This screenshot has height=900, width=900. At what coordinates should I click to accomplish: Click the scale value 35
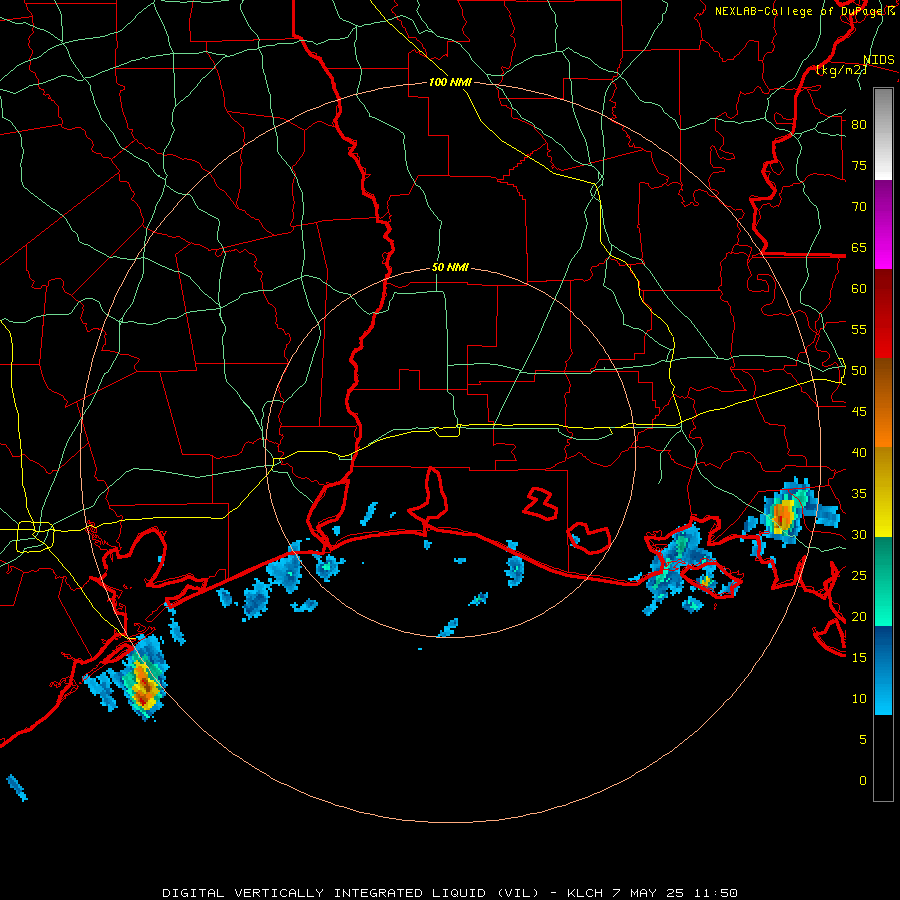point(859,494)
